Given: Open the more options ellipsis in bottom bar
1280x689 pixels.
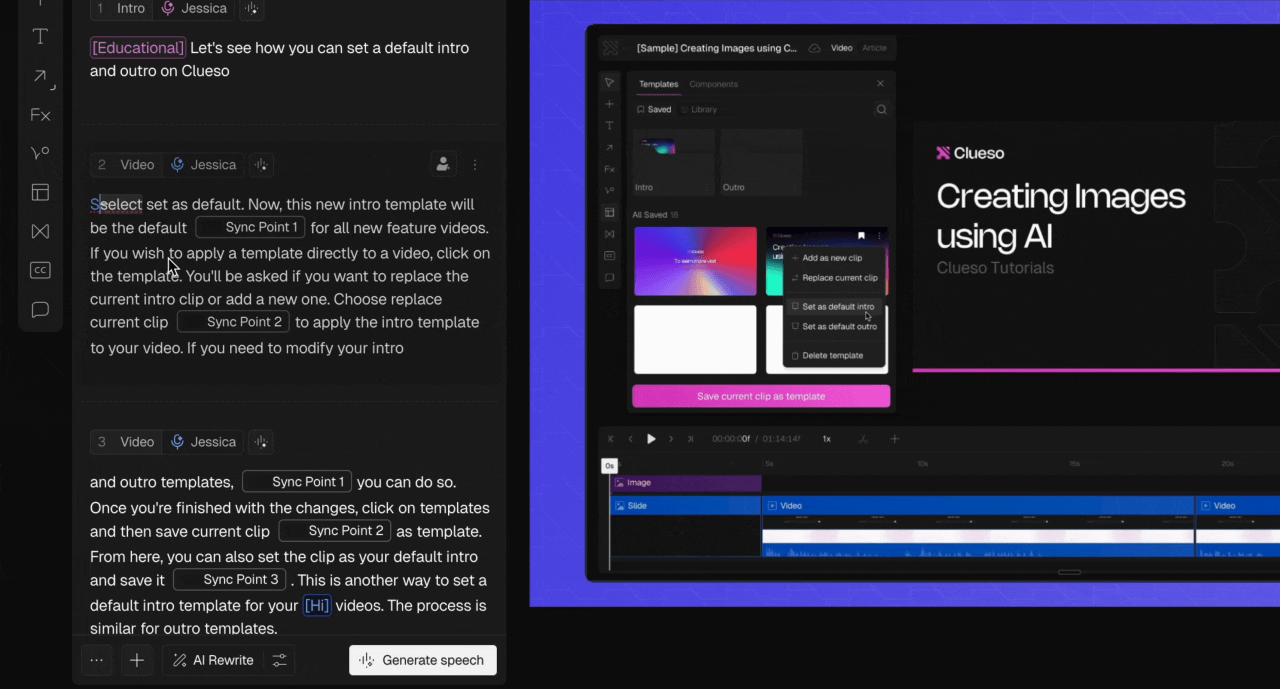Looking at the screenshot, I should (96, 660).
